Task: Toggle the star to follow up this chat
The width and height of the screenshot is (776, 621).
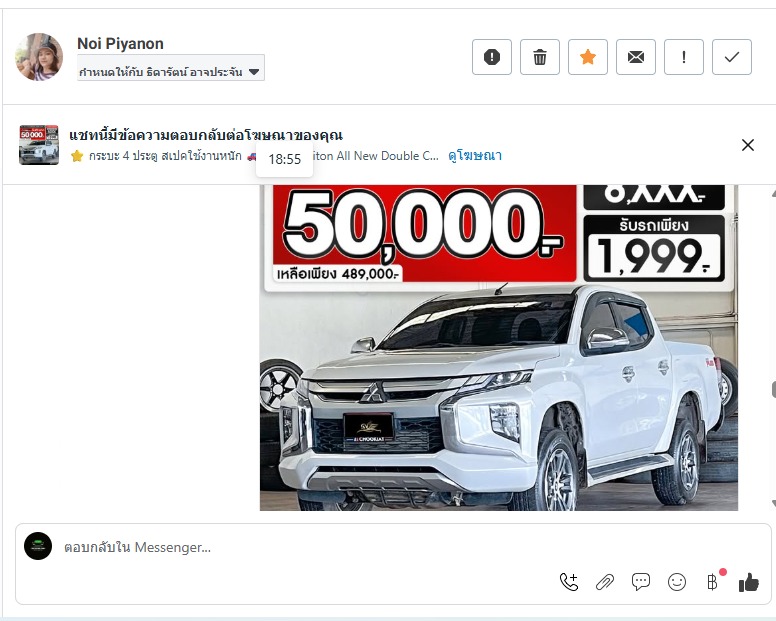Action: click(587, 57)
